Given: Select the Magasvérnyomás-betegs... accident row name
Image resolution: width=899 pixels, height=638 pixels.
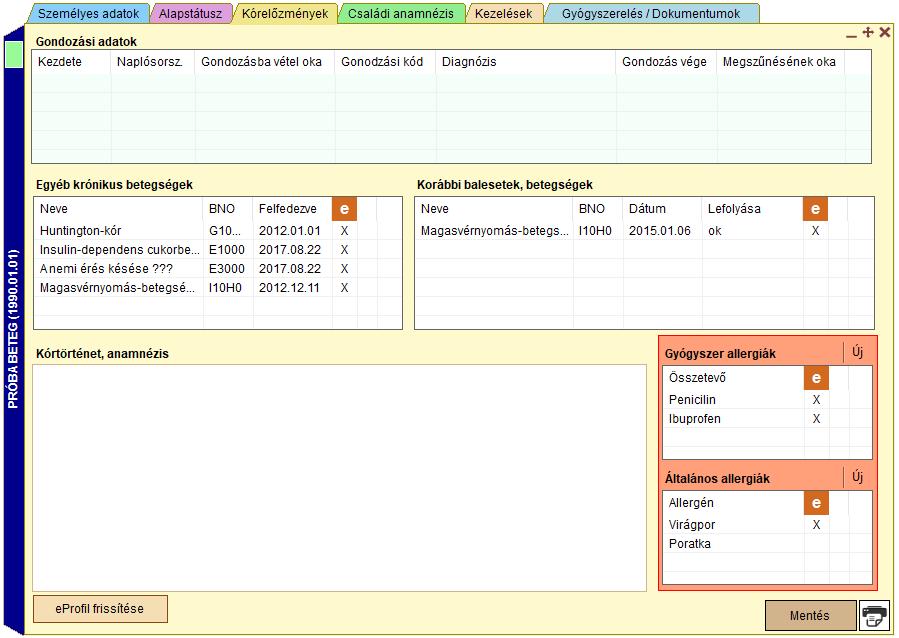Looking at the screenshot, I should [x=494, y=230].
